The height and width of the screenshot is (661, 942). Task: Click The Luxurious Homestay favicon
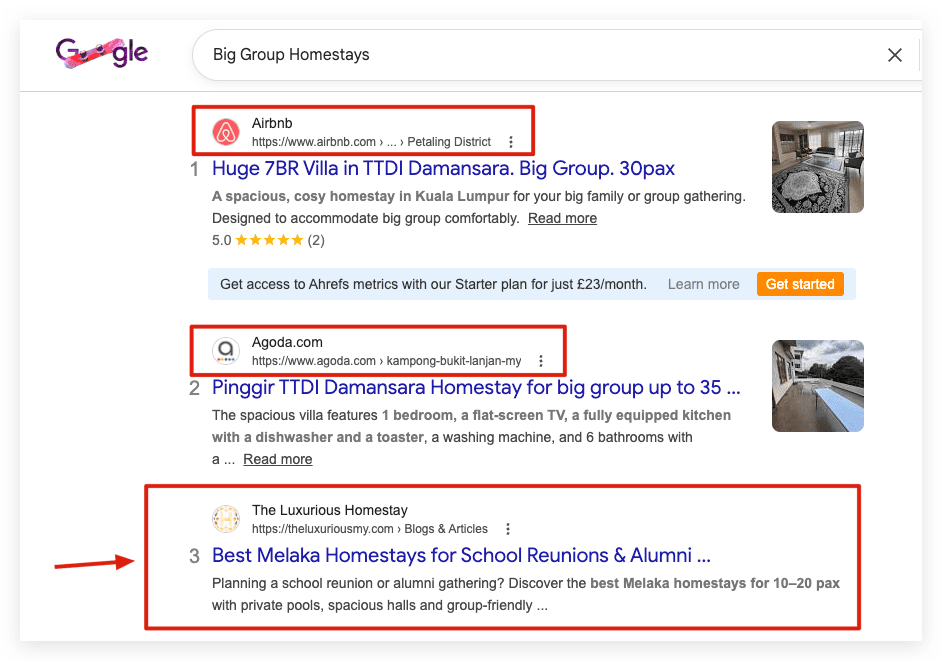click(226, 519)
